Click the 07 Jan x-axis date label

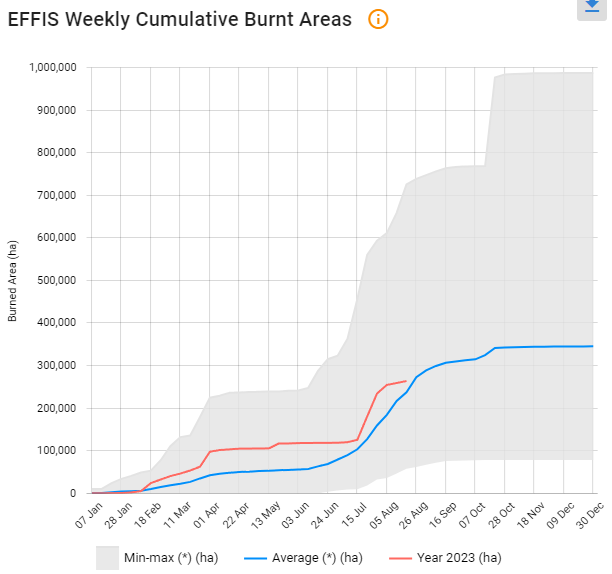89,515
